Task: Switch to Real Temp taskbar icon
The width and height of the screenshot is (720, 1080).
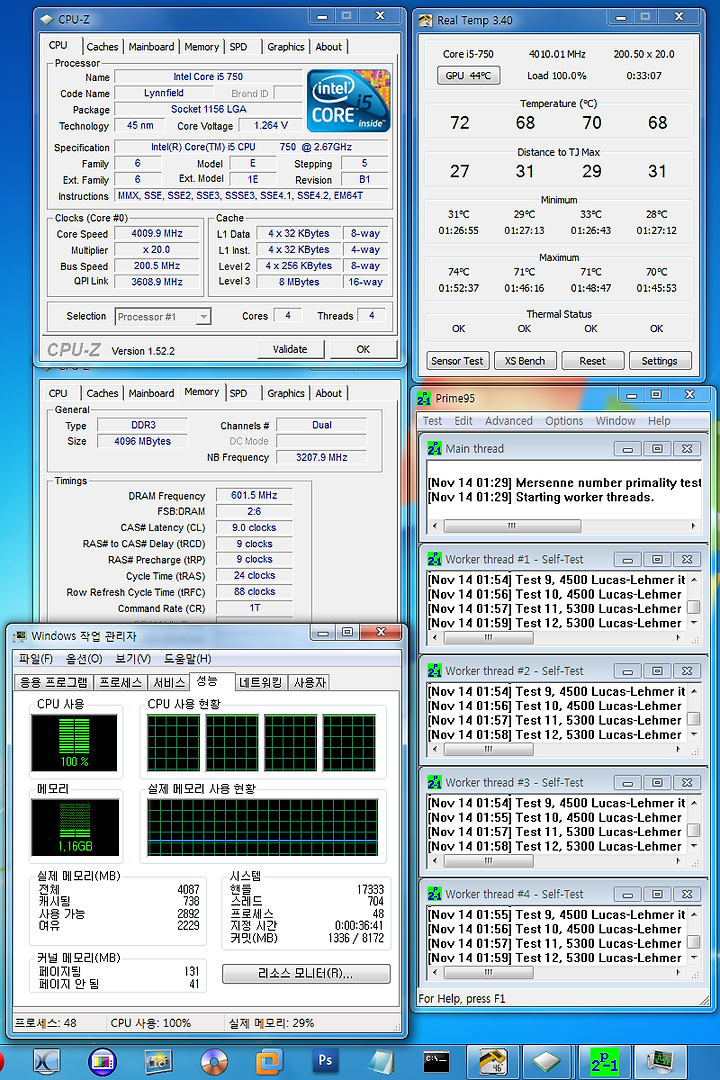Action: (493, 1061)
